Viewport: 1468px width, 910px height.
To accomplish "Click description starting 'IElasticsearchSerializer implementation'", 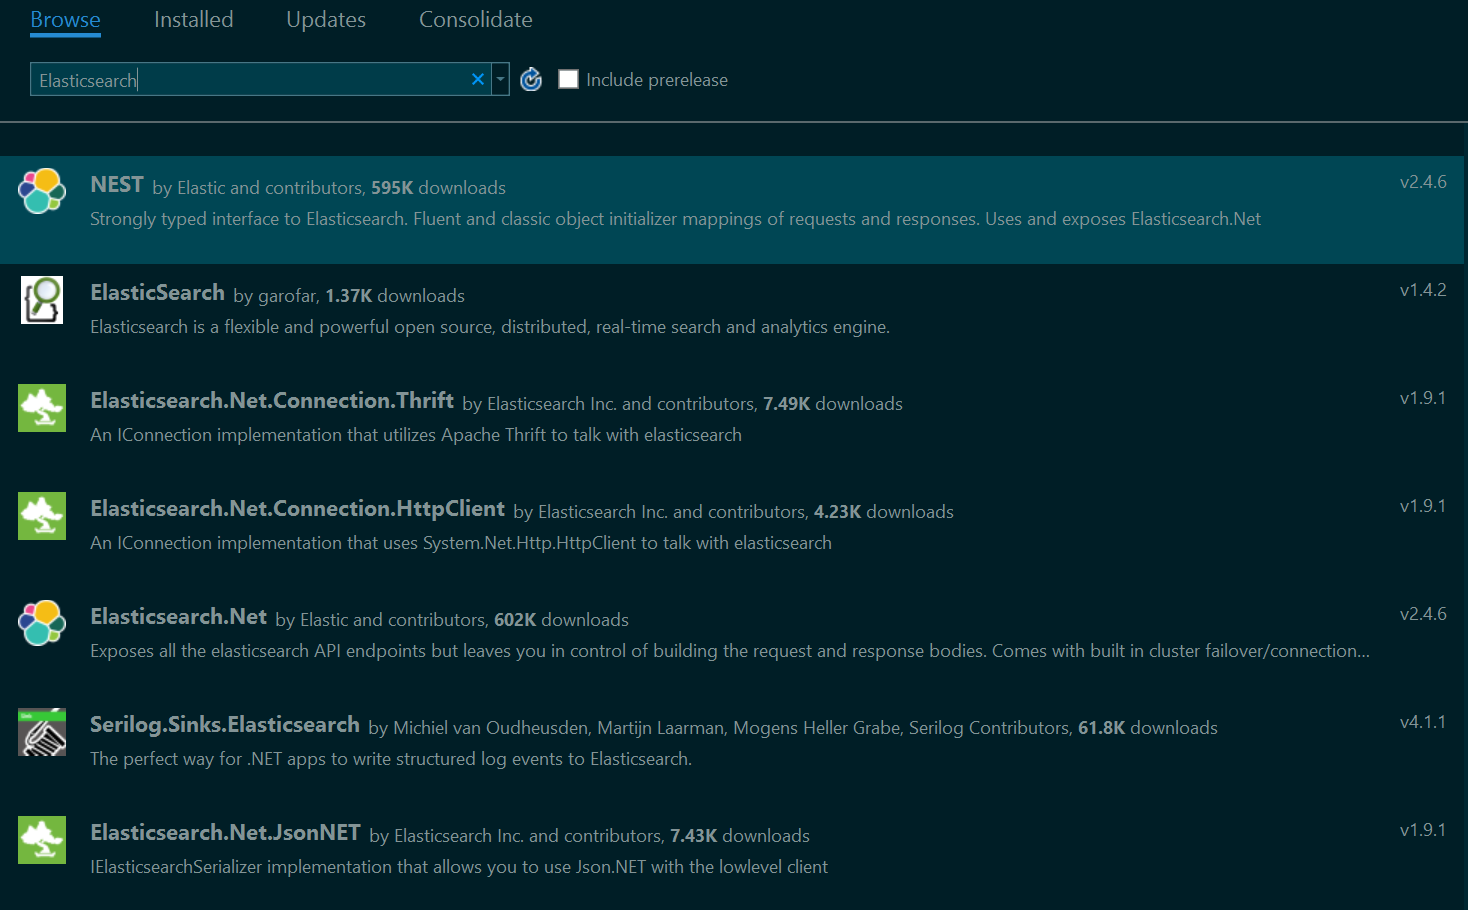I will tap(459, 867).
